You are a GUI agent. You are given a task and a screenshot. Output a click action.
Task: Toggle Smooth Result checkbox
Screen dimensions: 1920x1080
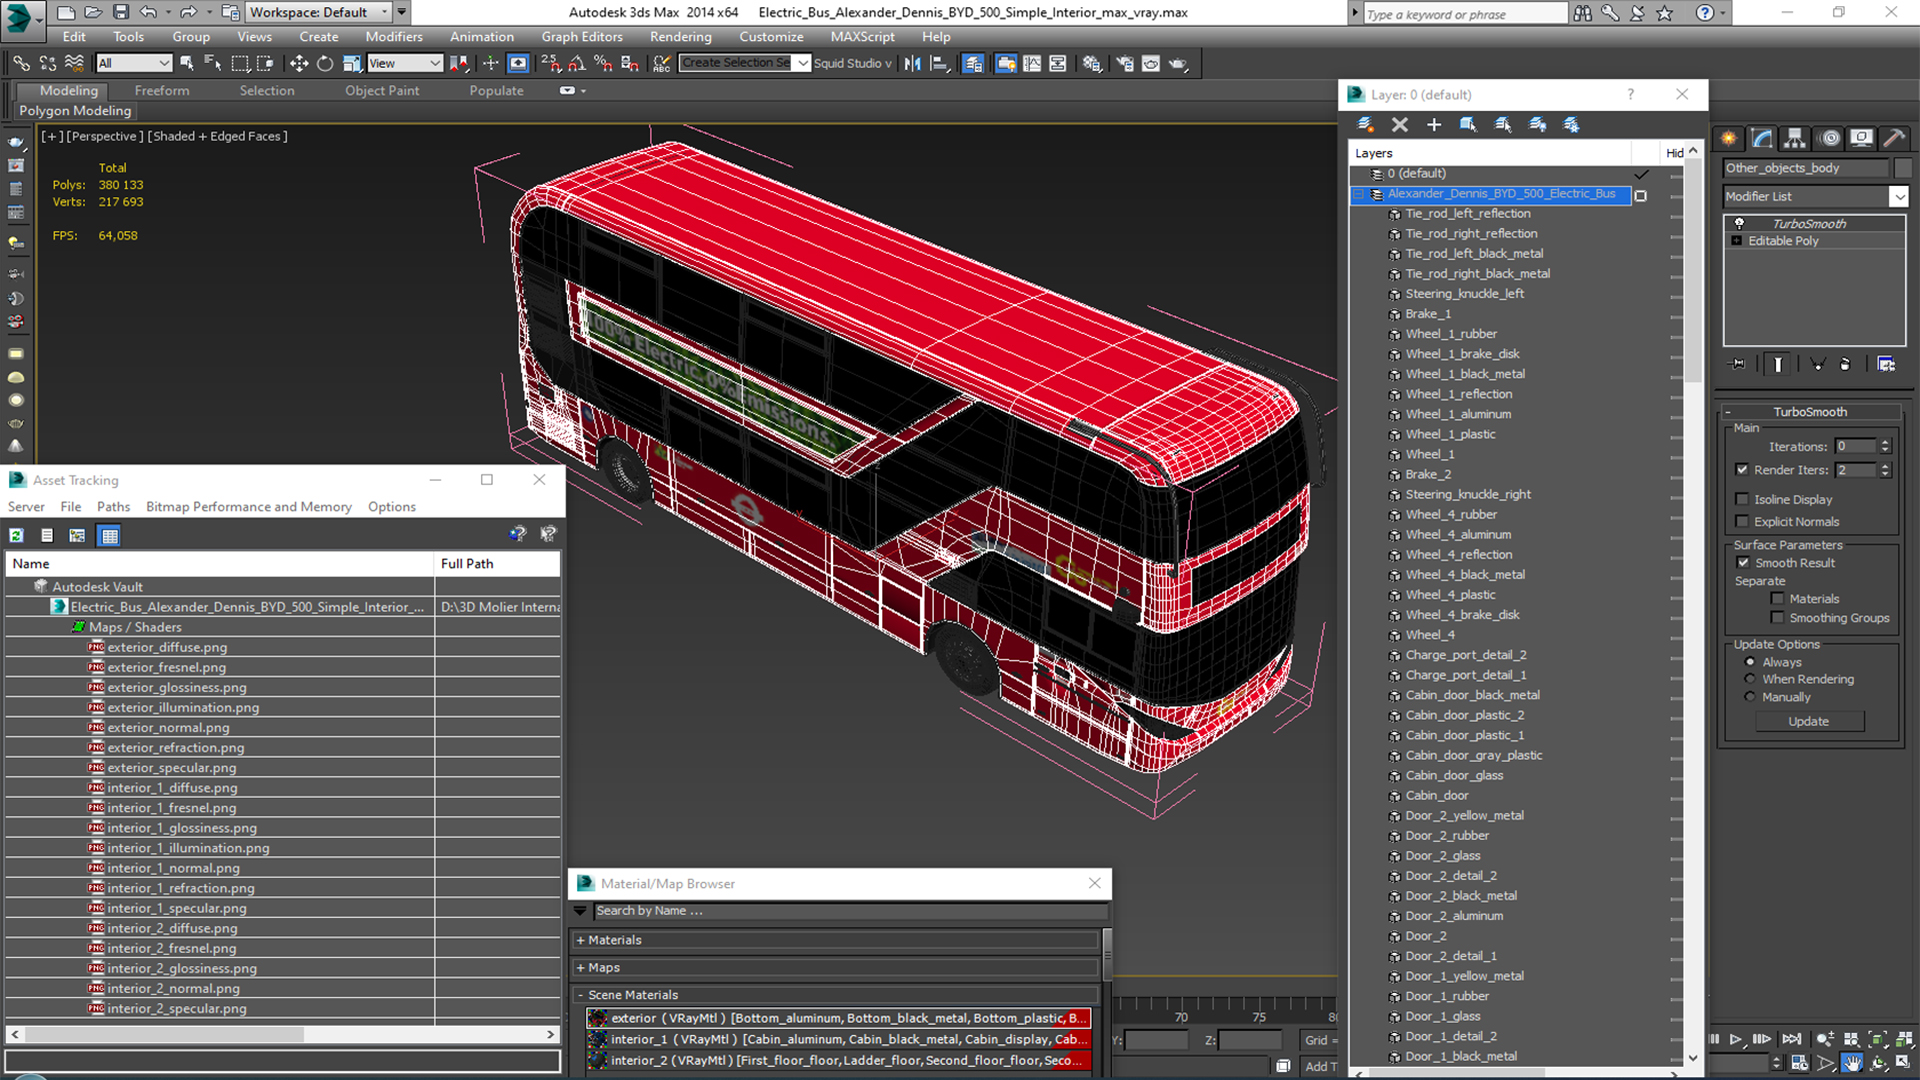pyautogui.click(x=1743, y=562)
